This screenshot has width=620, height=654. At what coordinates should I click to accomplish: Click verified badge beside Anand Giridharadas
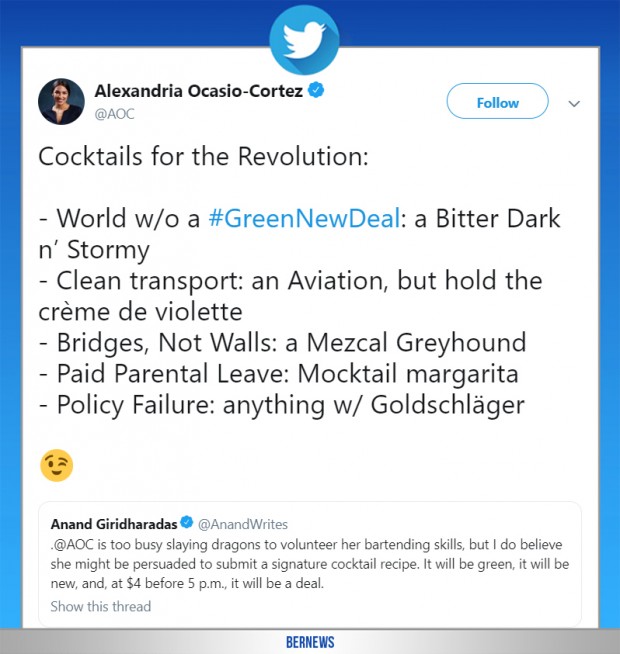pos(184,523)
